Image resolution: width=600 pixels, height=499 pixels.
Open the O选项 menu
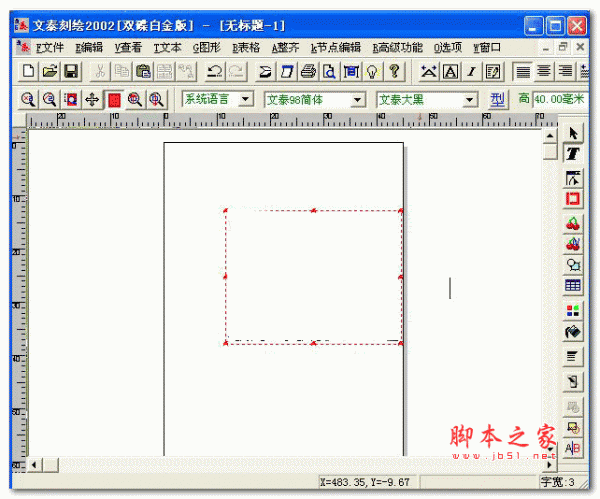(x=448, y=48)
